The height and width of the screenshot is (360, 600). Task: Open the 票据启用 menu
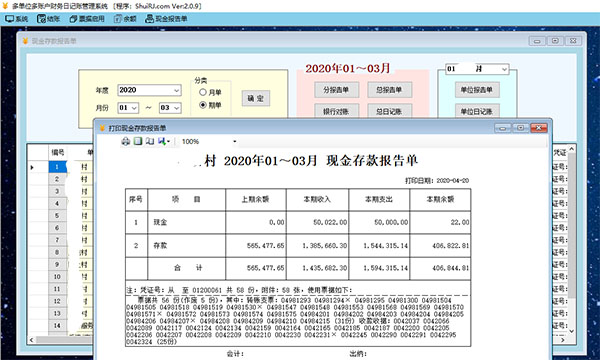[87, 19]
